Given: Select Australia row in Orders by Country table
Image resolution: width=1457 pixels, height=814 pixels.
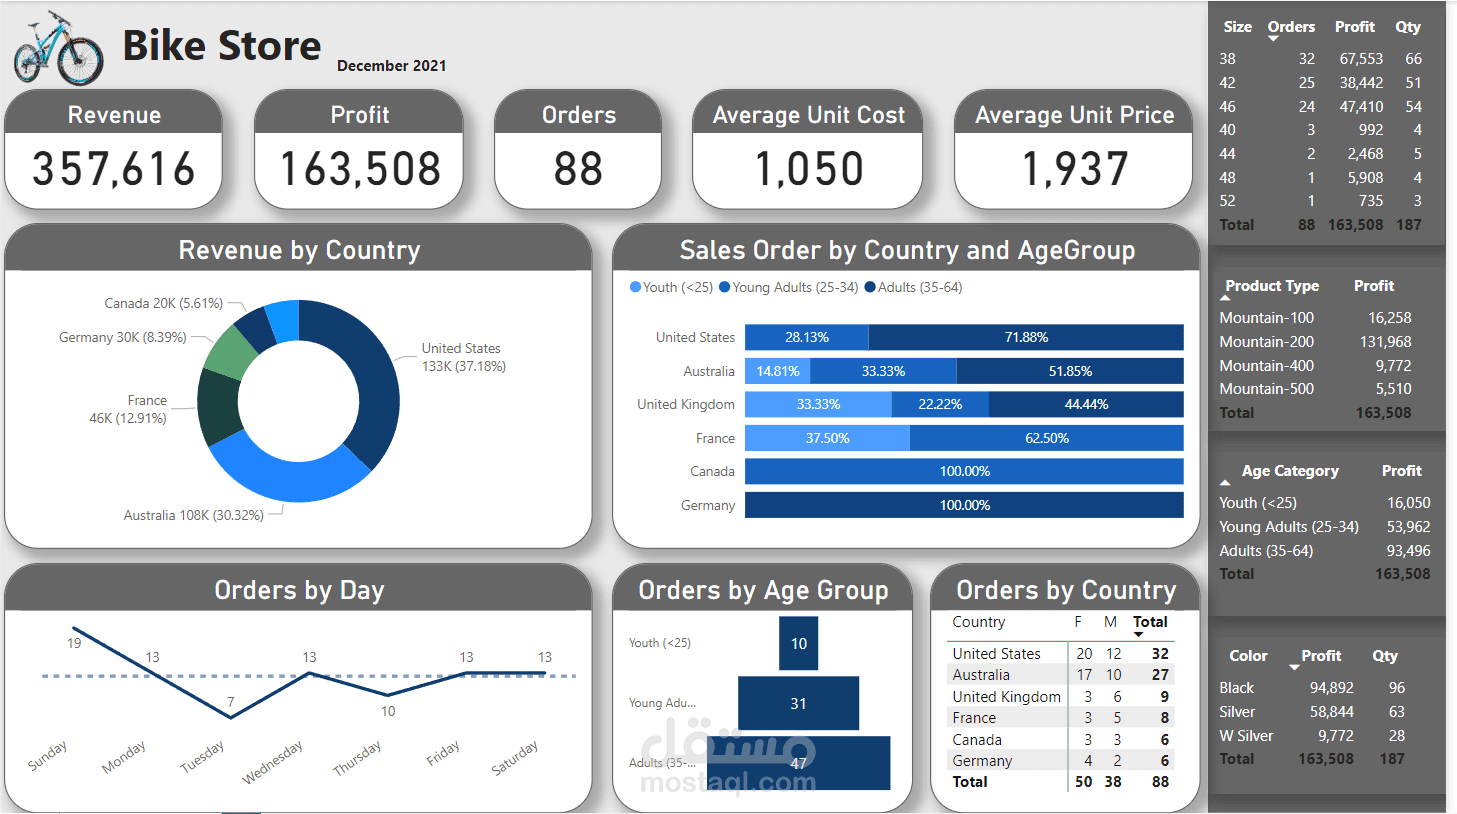Looking at the screenshot, I should click(x=1060, y=675).
